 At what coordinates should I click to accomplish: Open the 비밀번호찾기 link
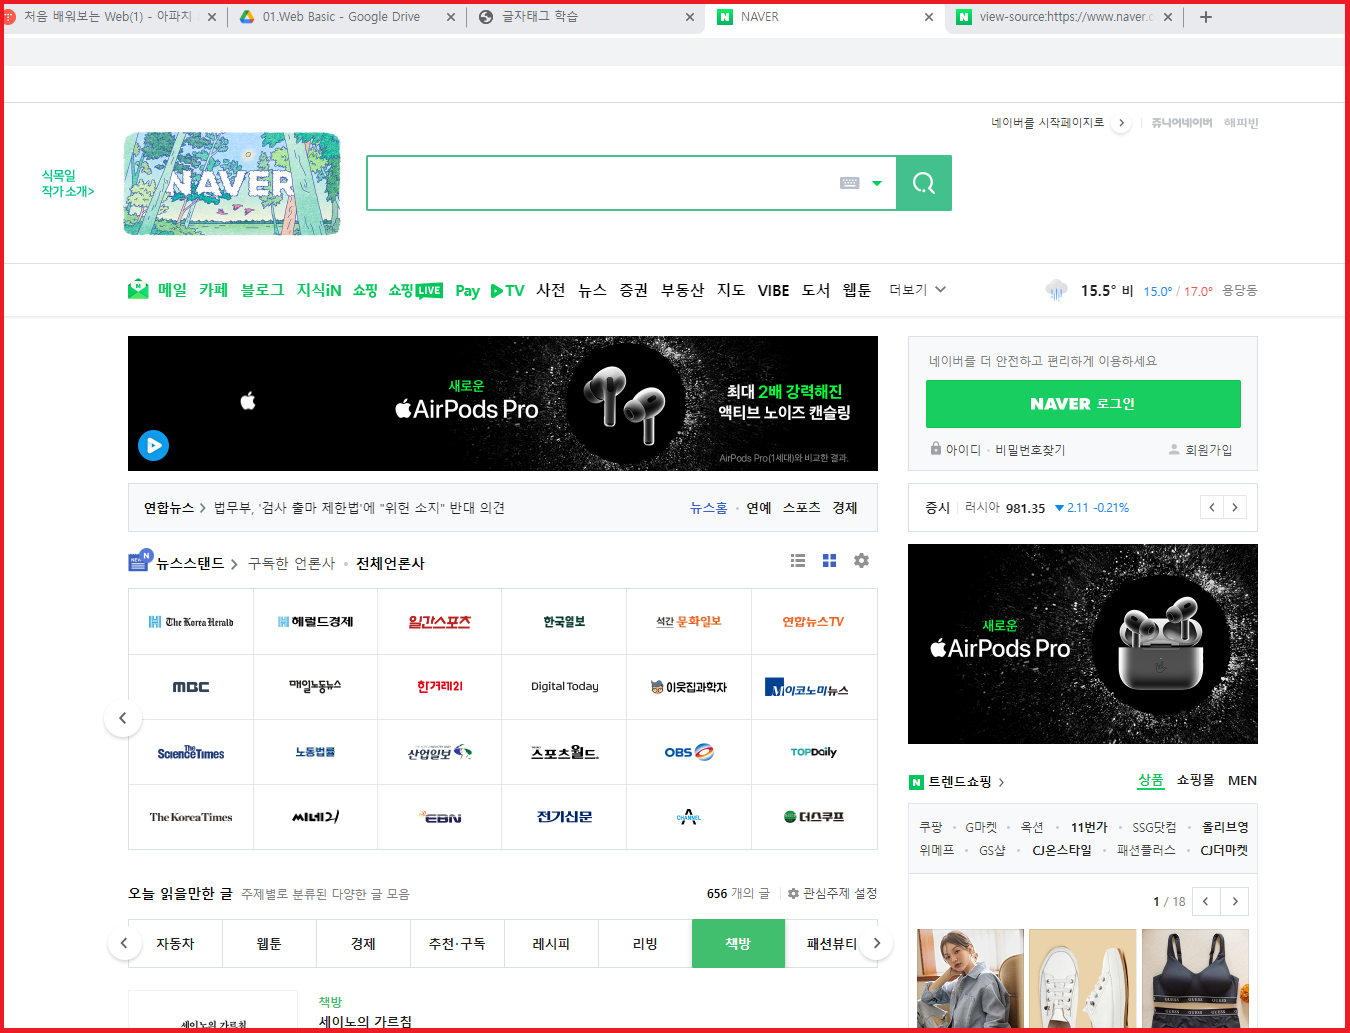tap(1030, 450)
